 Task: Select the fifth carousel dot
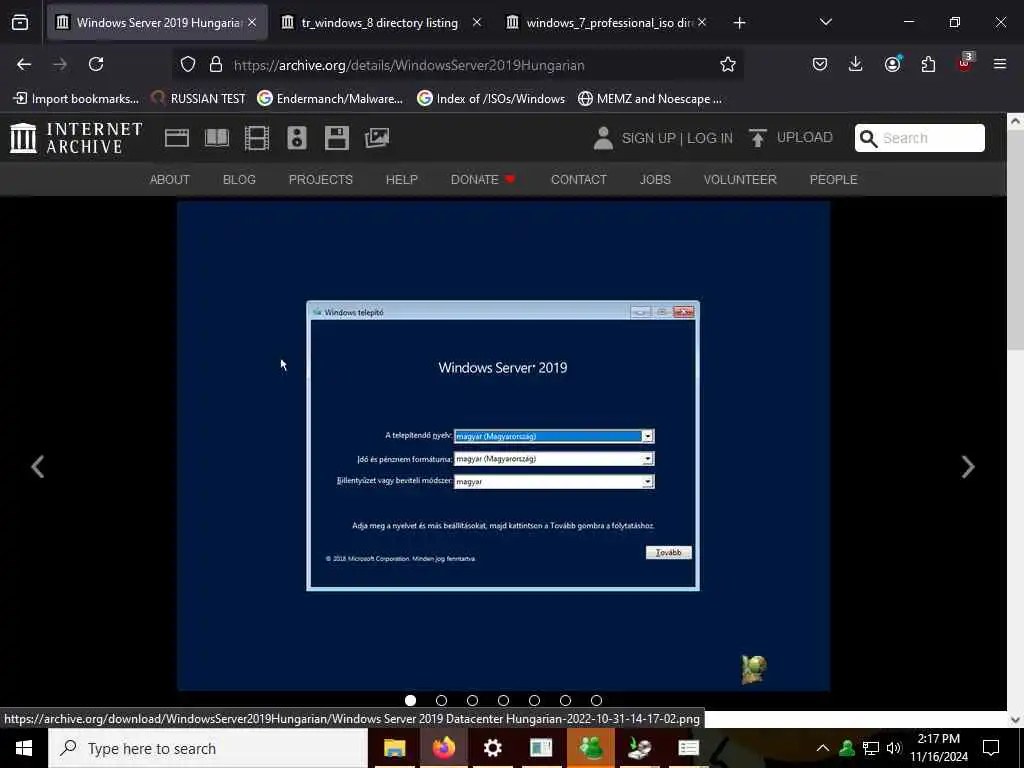(534, 700)
